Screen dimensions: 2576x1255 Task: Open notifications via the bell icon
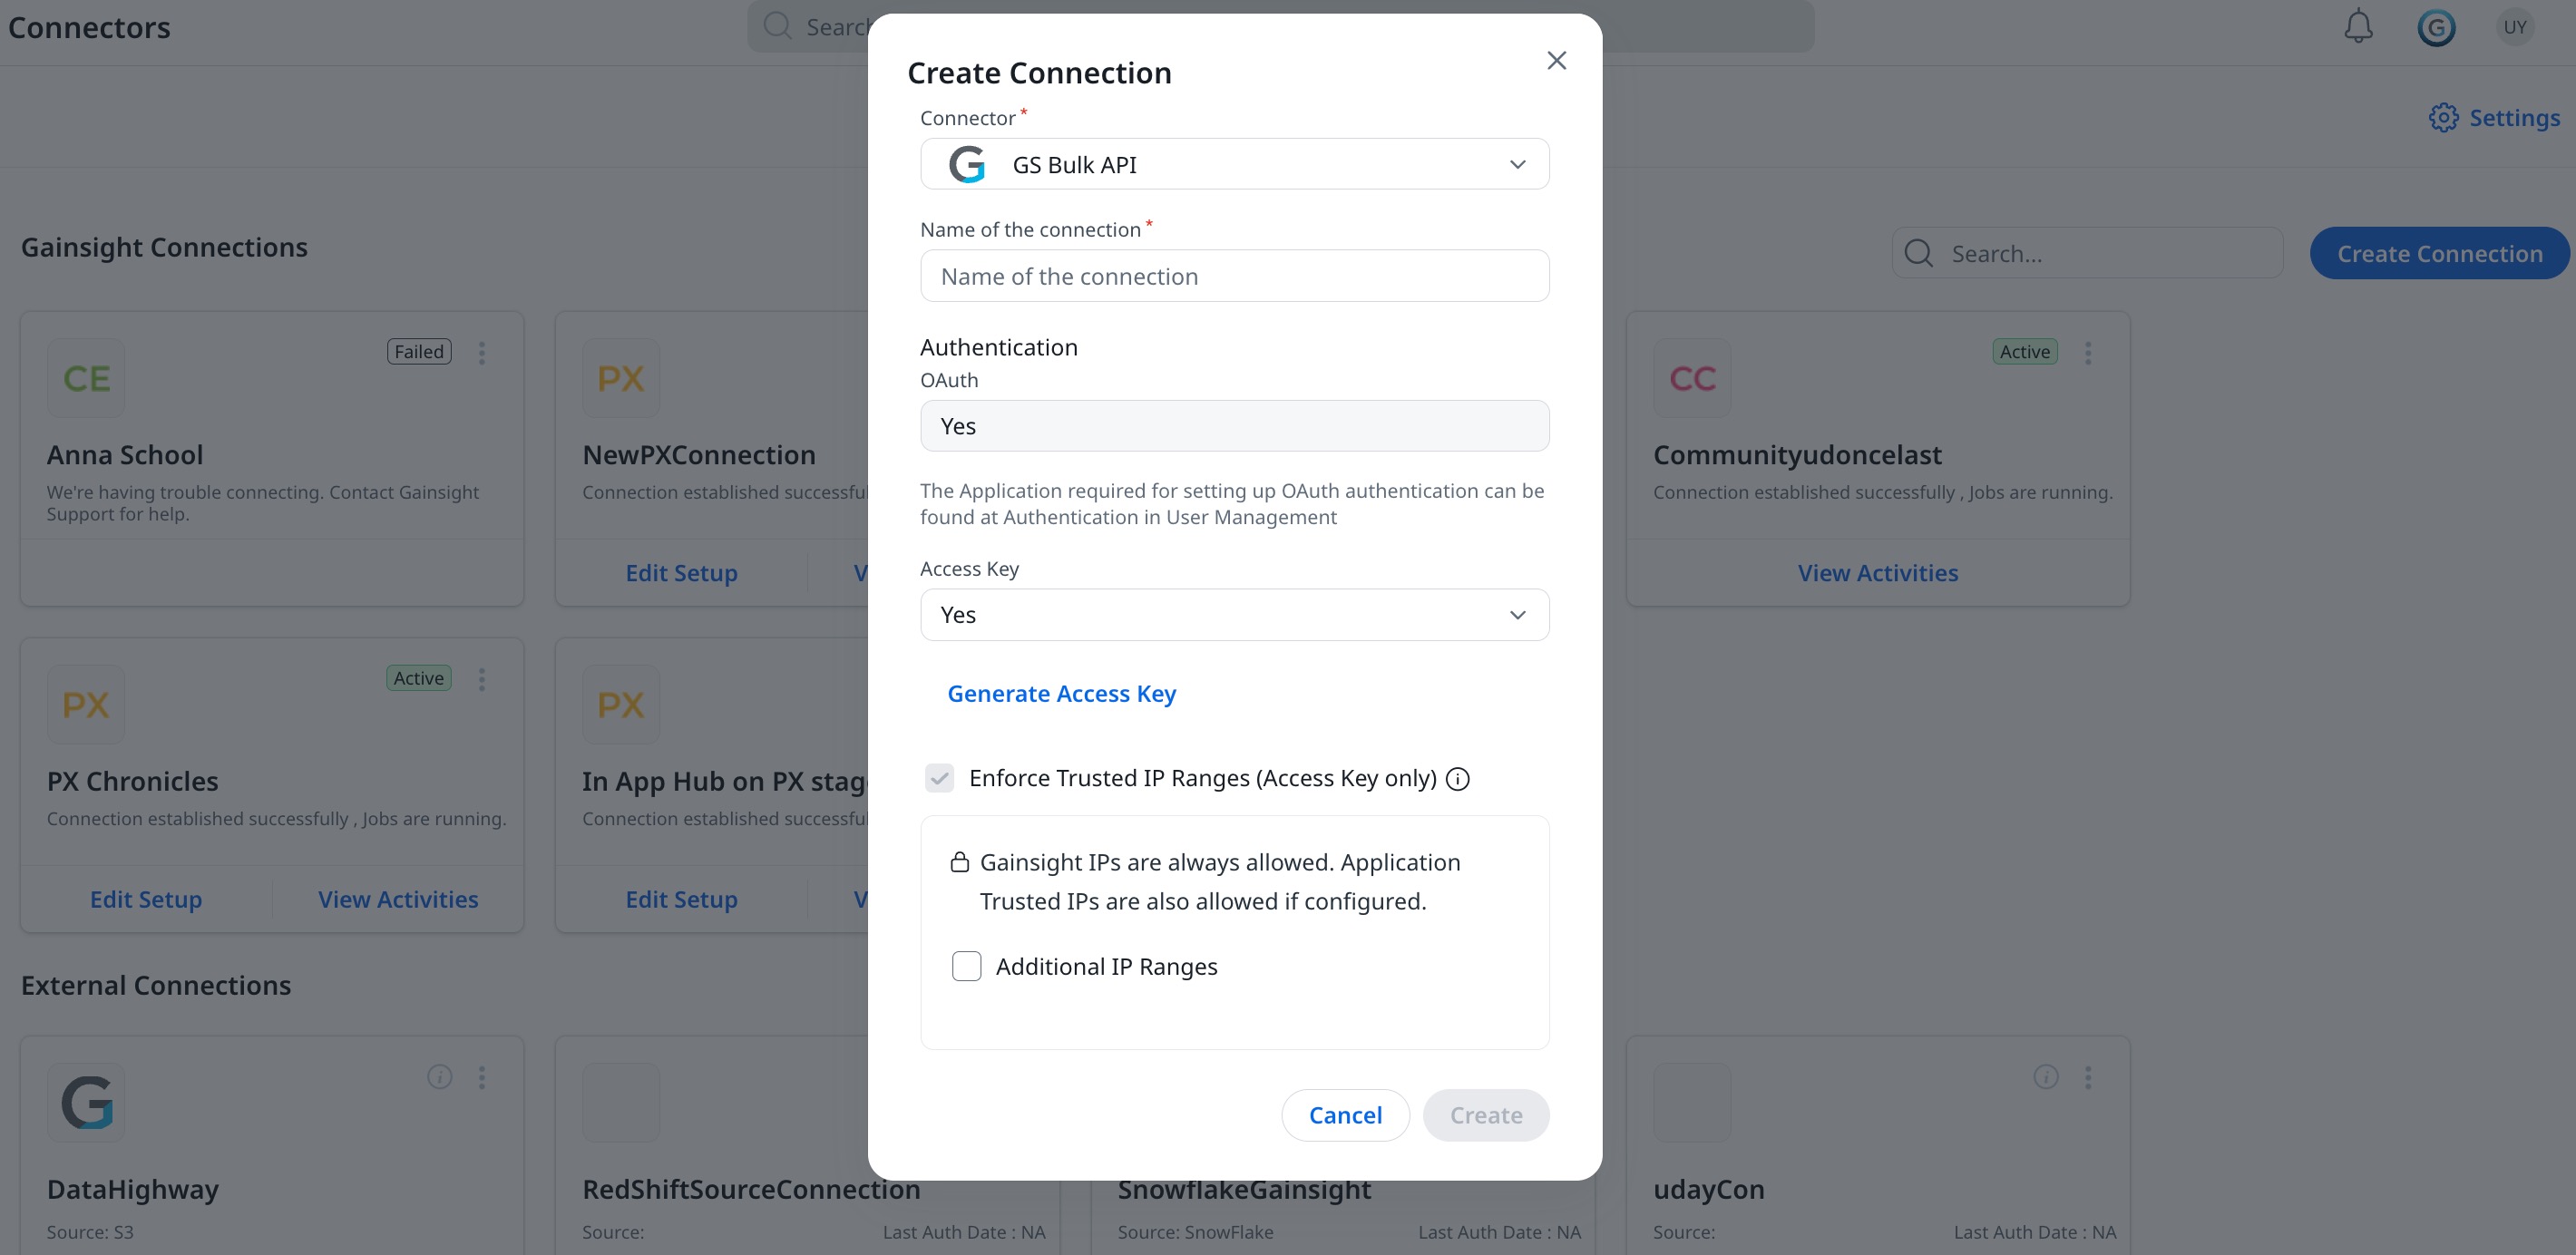2358,27
